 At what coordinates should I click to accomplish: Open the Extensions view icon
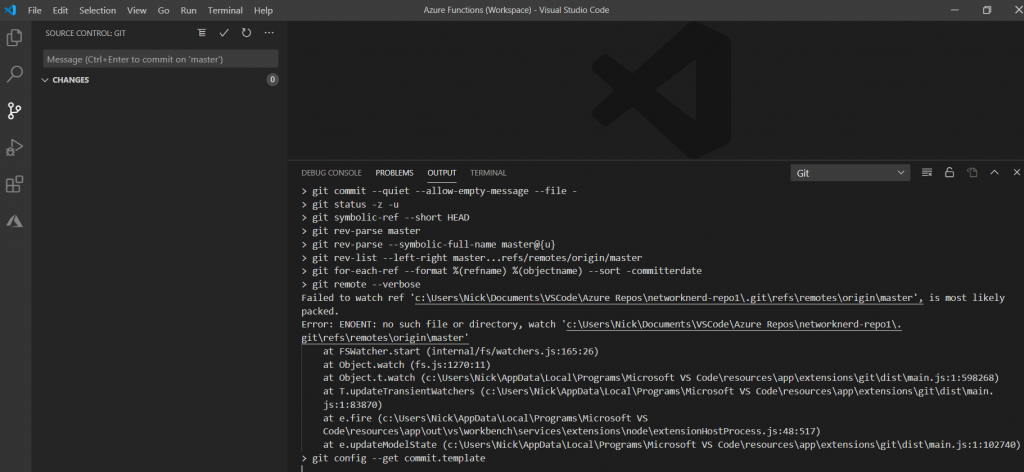point(14,184)
